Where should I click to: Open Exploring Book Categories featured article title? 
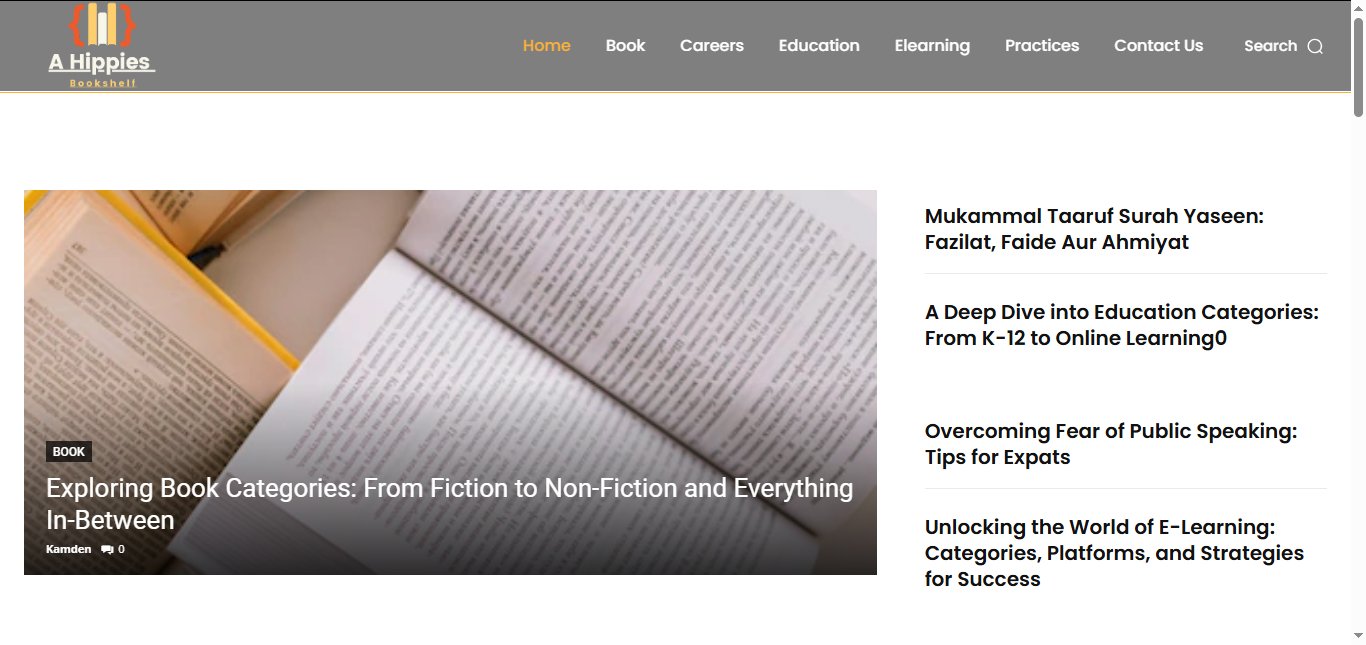pos(450,504)
